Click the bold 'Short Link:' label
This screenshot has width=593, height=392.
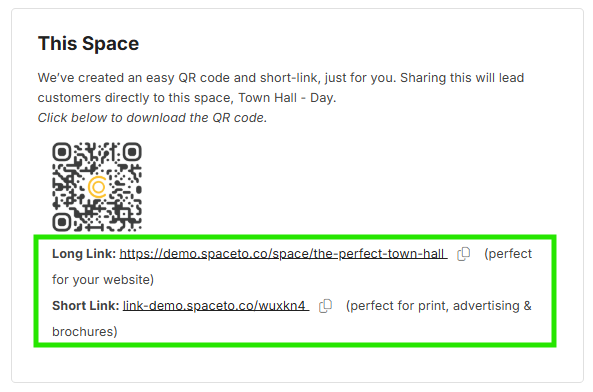pos(85,305)
